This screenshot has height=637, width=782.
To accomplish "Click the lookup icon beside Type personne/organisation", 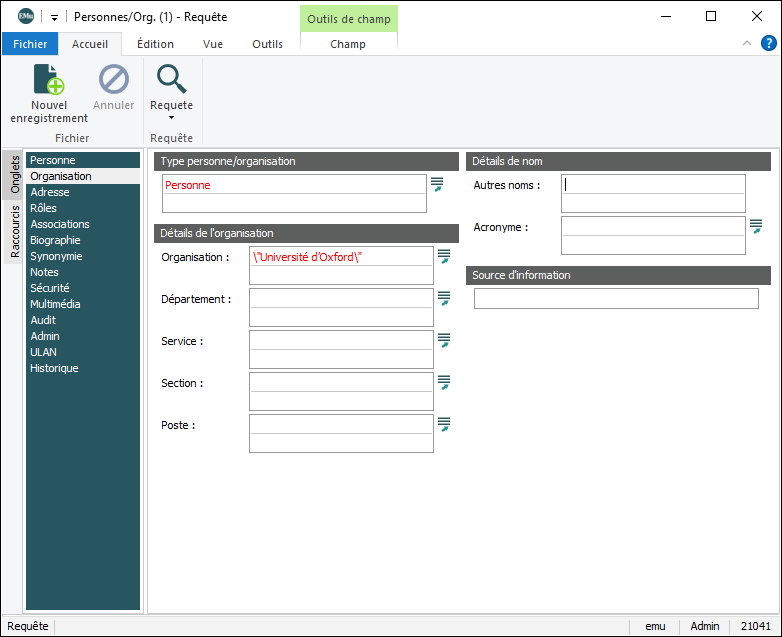I will [437, 184].
